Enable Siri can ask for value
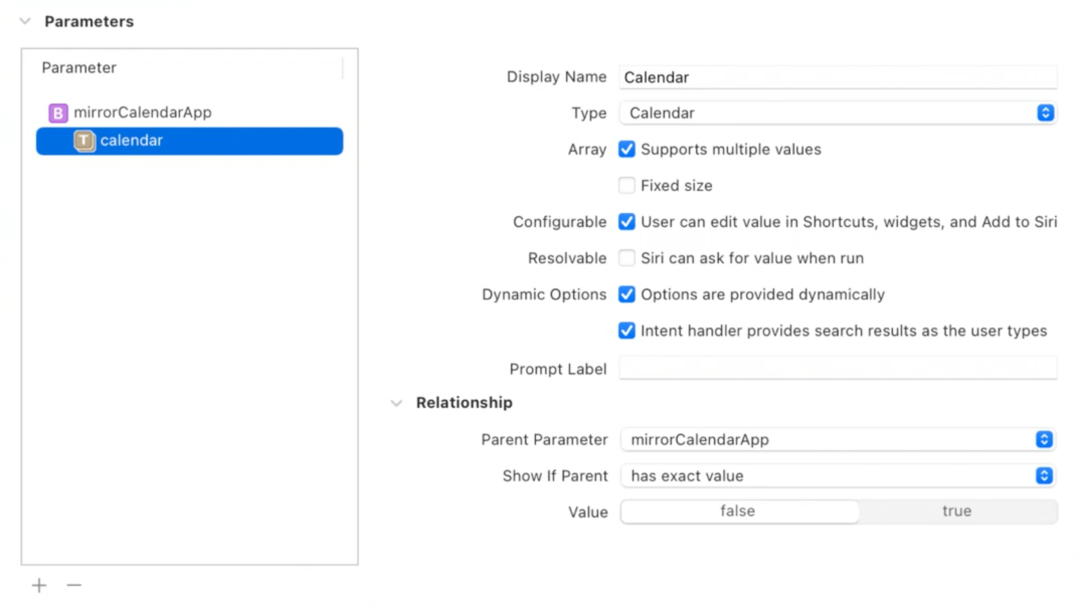Image resolution: width=1080 pixels, height=607 pixels. (627, 258)
